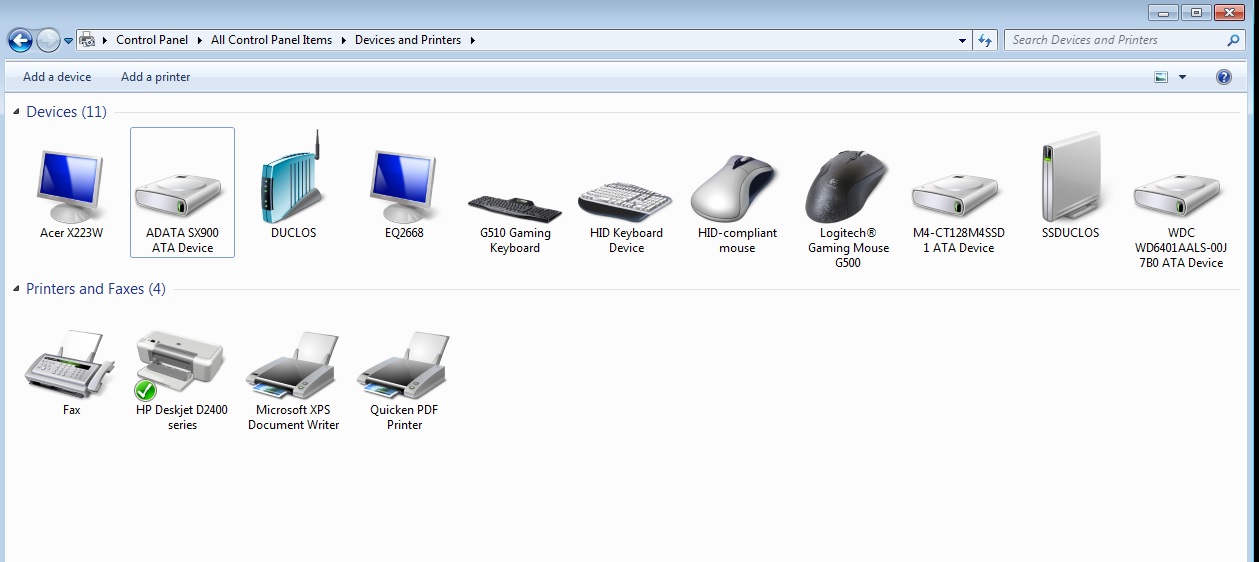Expand the arrow after Control Panel breadcrumb
The height and width of the screenshot is (562, 1259).
click(x=199, y=40)
